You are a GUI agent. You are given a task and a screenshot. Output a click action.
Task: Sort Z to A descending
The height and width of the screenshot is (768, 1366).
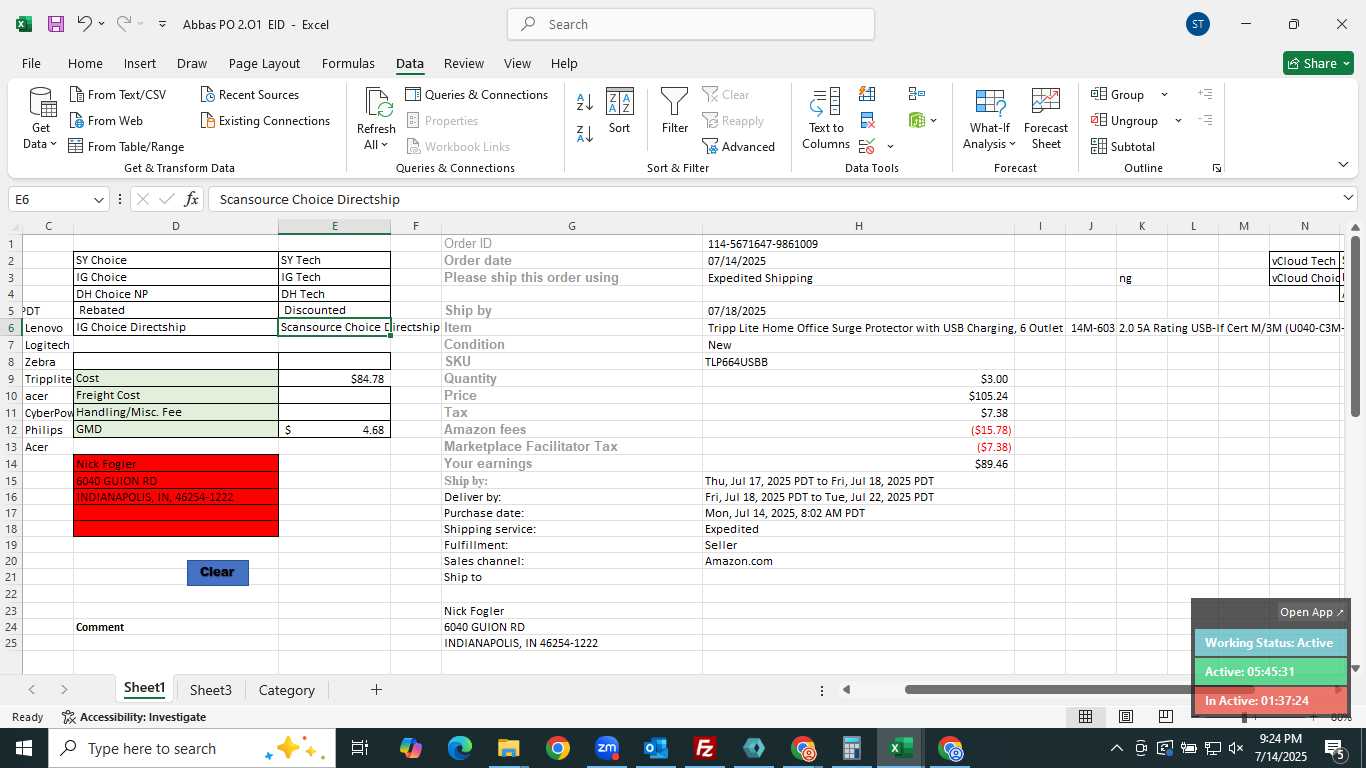[x=585, y=133]
